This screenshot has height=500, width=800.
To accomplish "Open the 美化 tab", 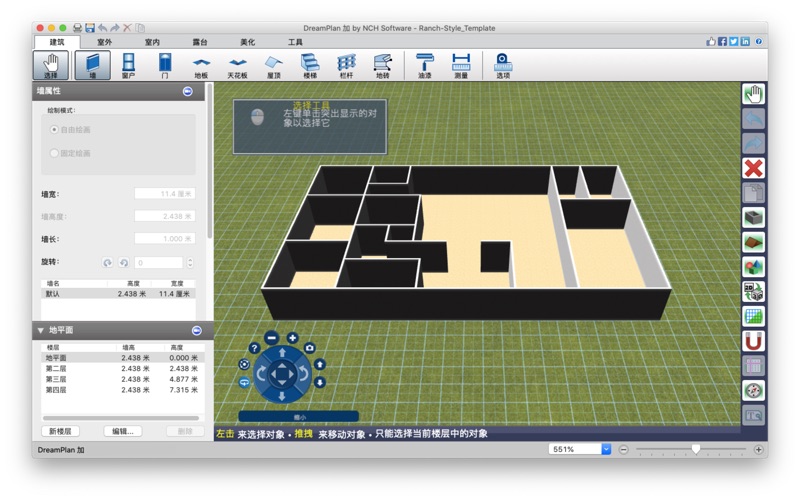I will (x=247, y=42).
